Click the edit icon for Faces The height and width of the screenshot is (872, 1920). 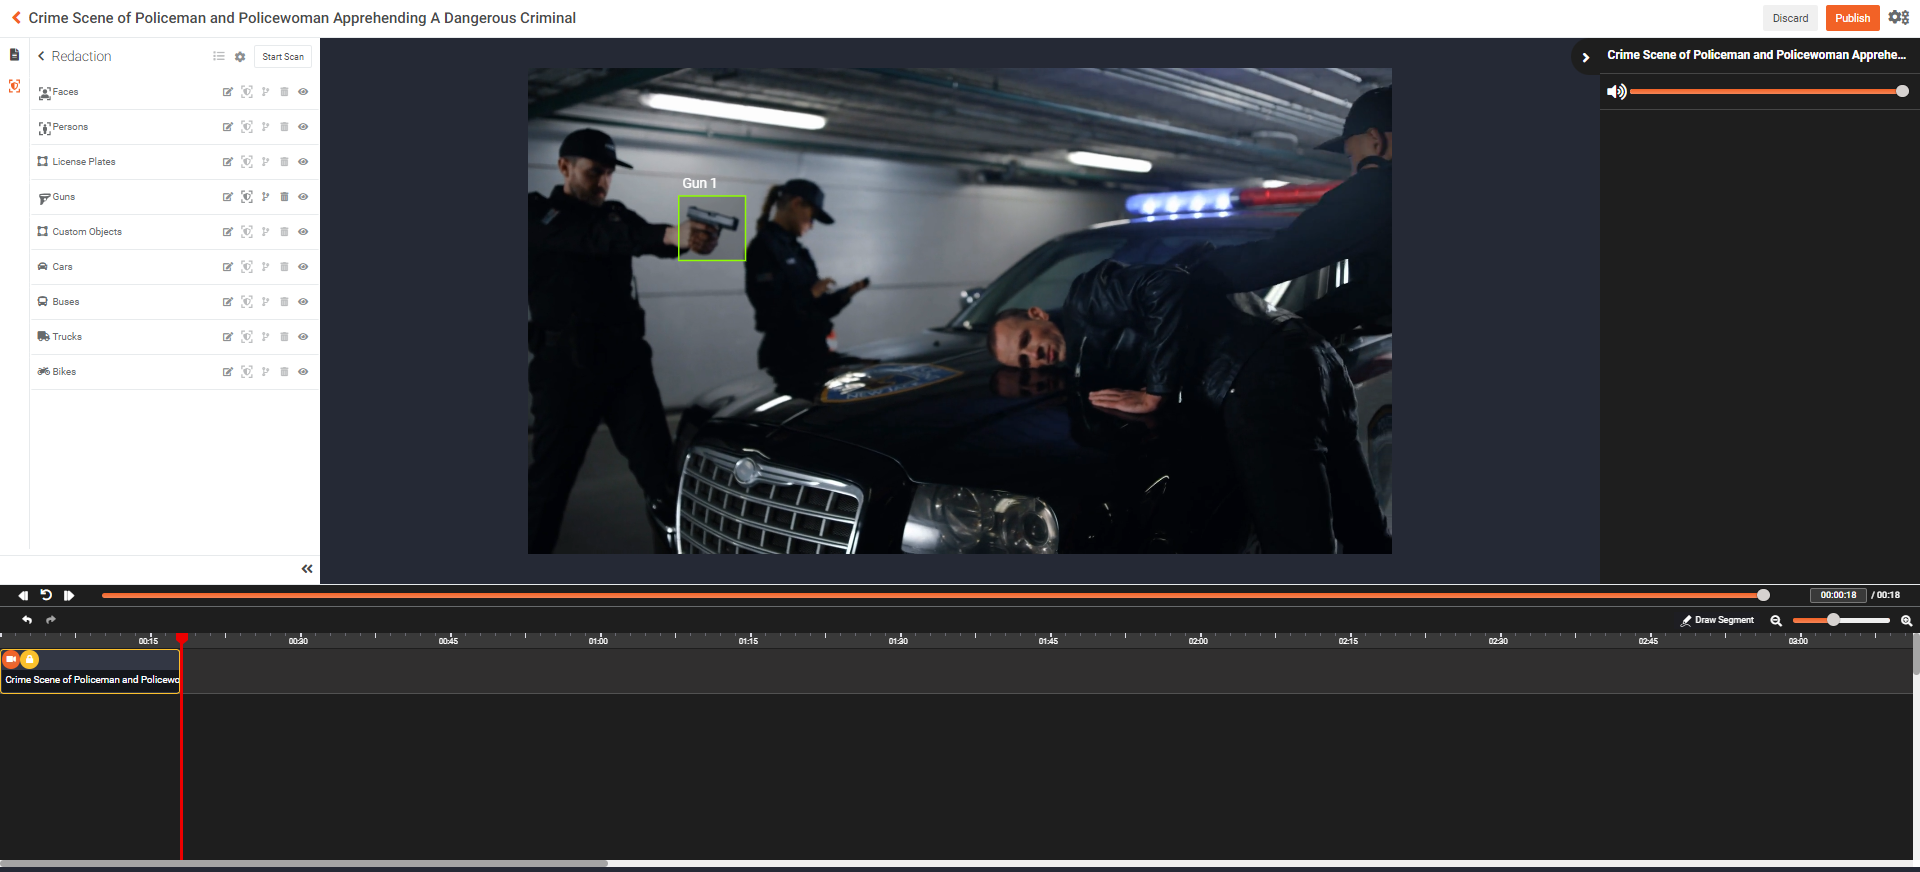(x=228, y=92)
